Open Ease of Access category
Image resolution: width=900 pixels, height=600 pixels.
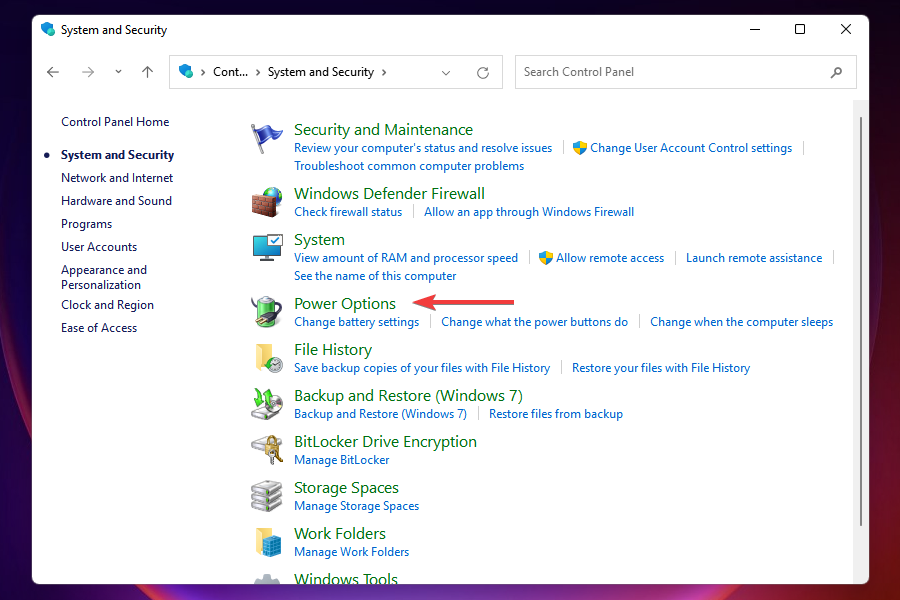coord(99,328)
